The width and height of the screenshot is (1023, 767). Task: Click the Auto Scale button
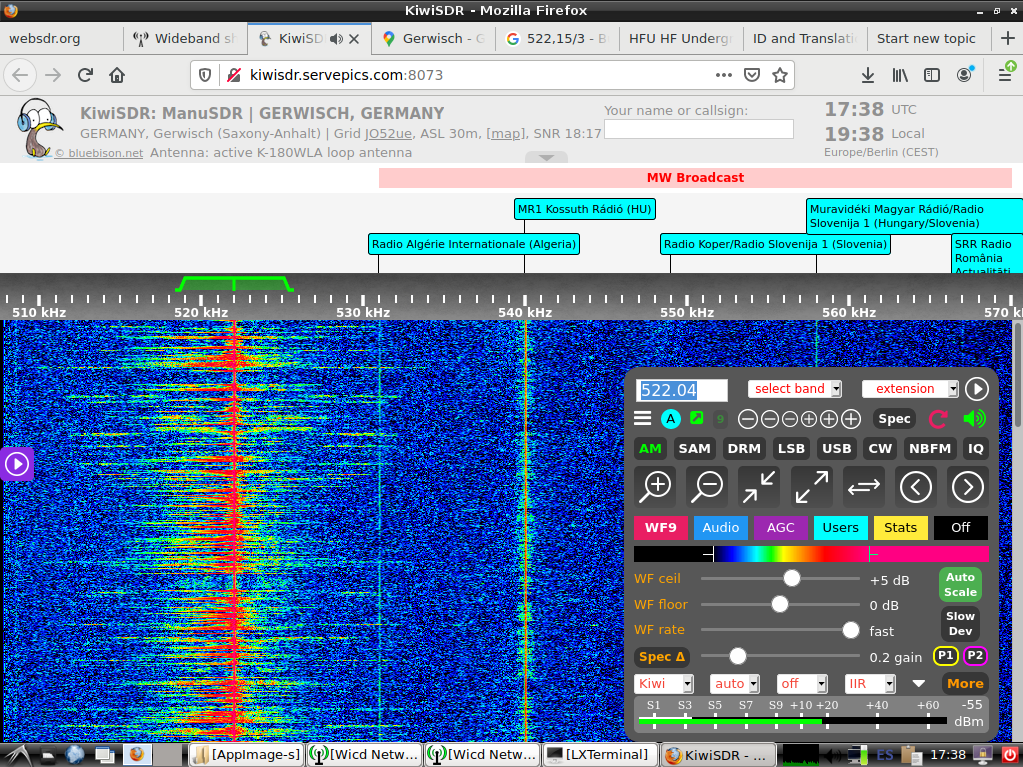click(x=960, y=584)
